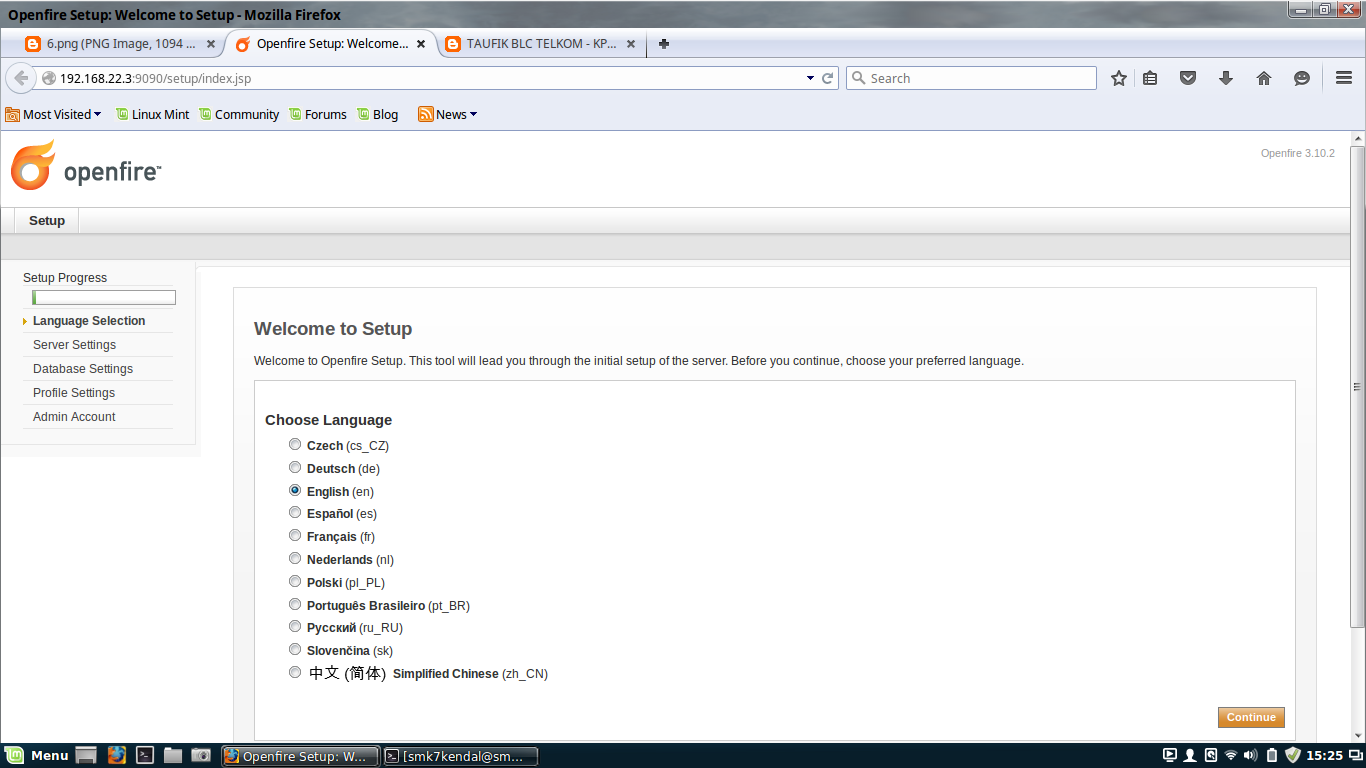The height and width of the screenshot is (768, 1366).
Task: Pick the Nederlands (nl) radio button
Action: coord(295,558)
